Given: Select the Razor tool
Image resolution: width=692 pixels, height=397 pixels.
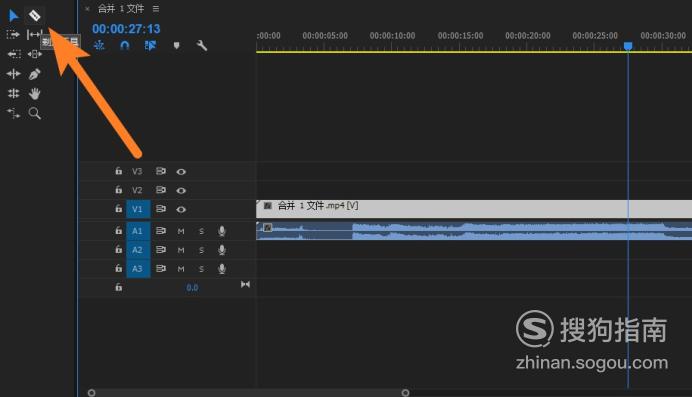Looking at the screenshot, I should pyautogui.click(x=34, y=16).
